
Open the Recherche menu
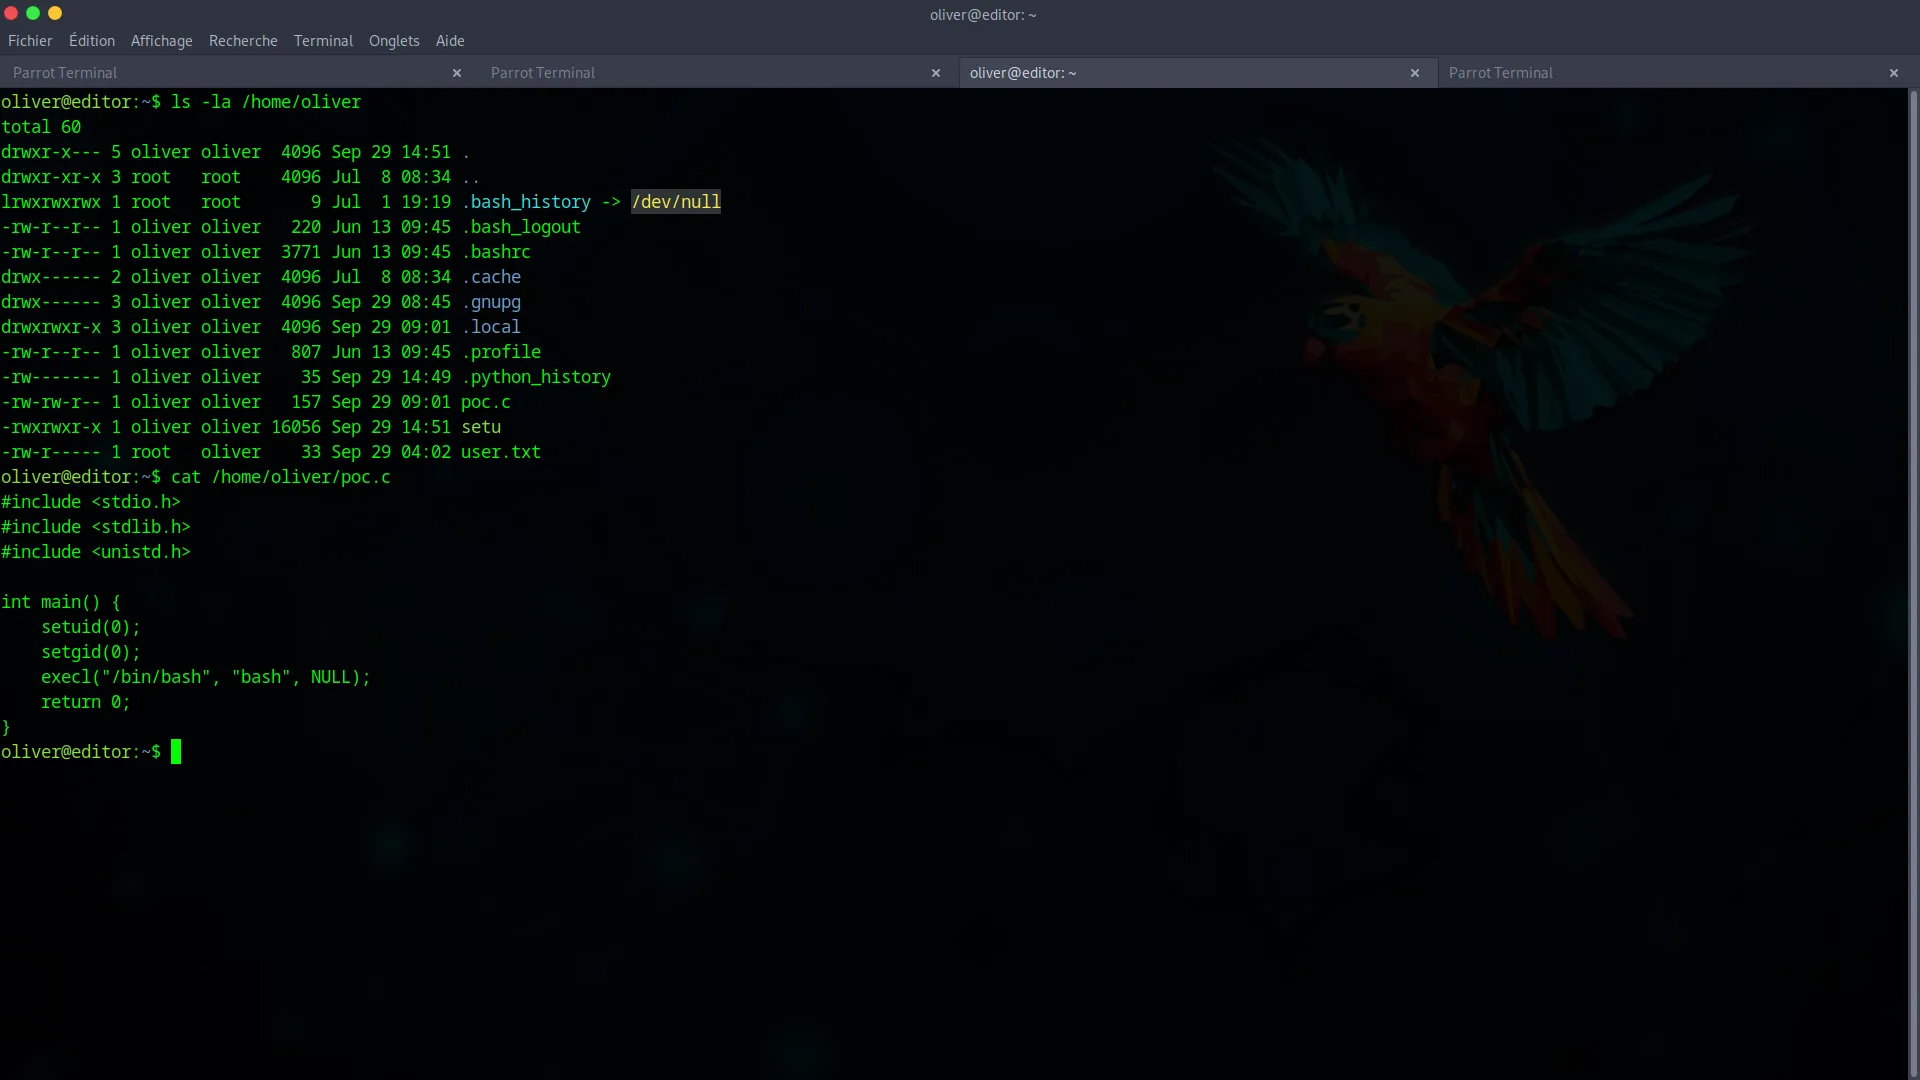click(243, 41)
